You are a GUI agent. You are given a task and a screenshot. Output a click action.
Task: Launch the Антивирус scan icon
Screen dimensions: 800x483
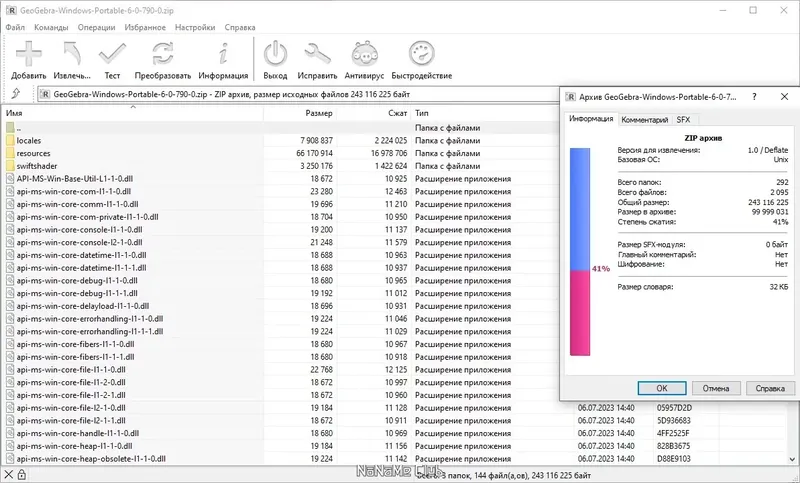[x=364, y=54]
